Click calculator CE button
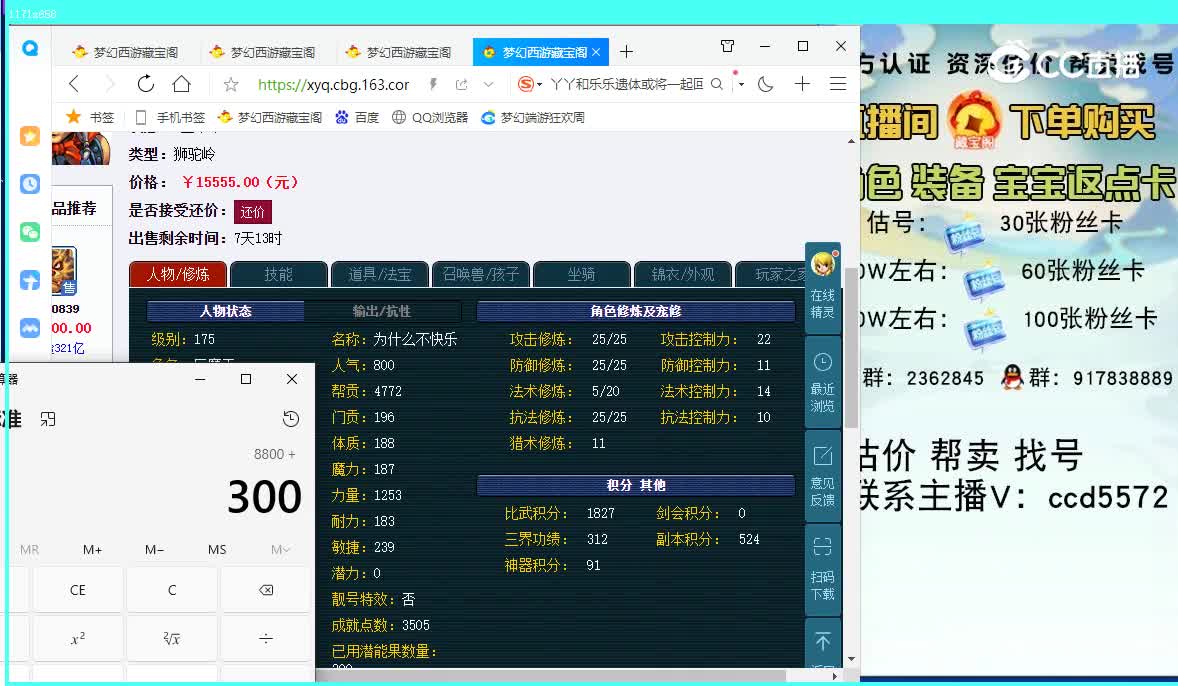This screenshot has height=686, width=1178. pyautogui.click(x=77, y=590)
